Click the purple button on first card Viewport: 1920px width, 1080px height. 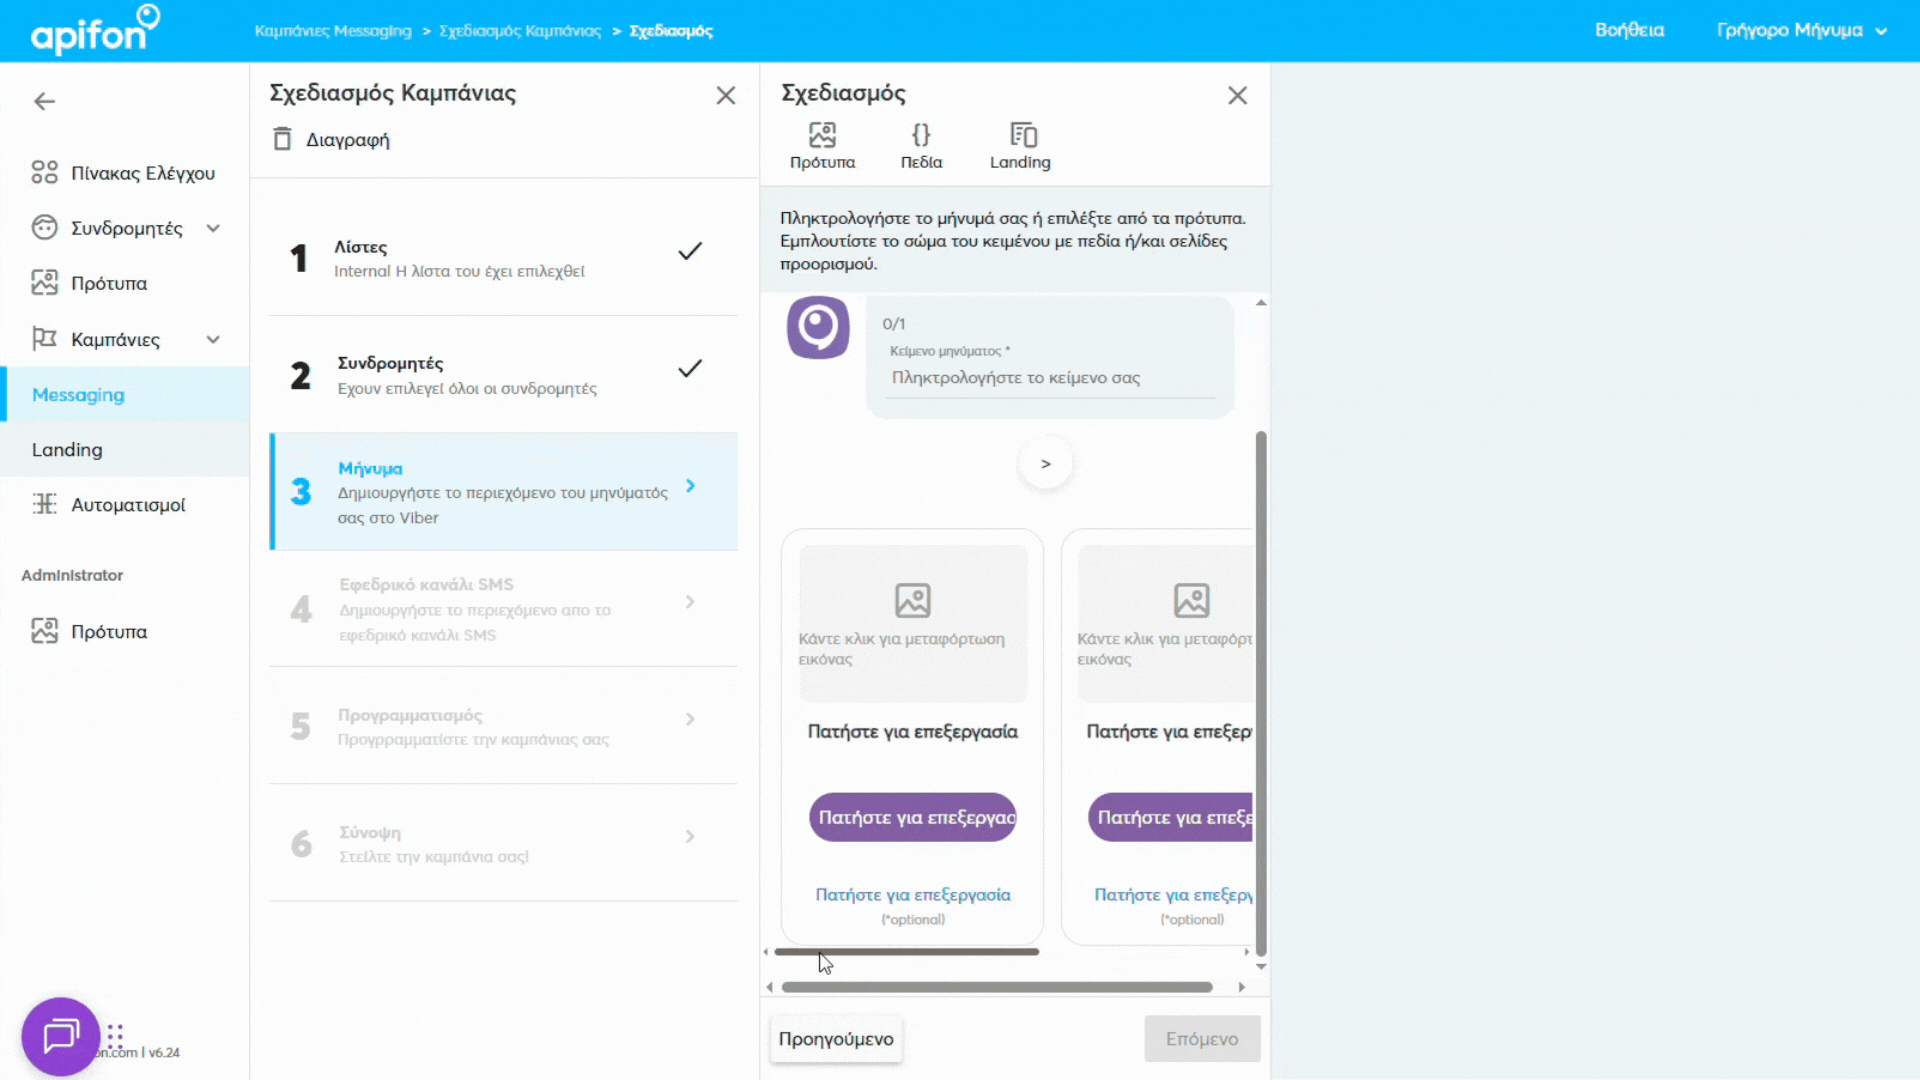pos(912,817)
